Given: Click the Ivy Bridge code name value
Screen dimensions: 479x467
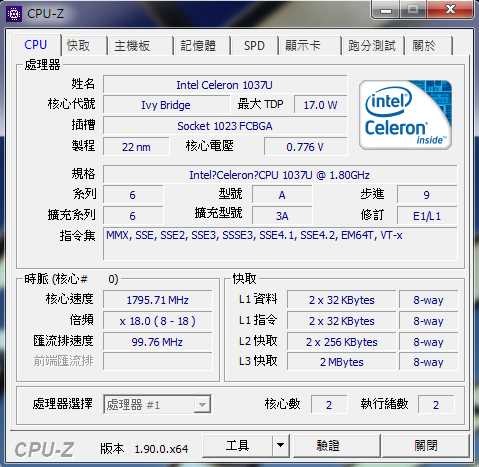Looking at the screenshot, I should (166, 105).
